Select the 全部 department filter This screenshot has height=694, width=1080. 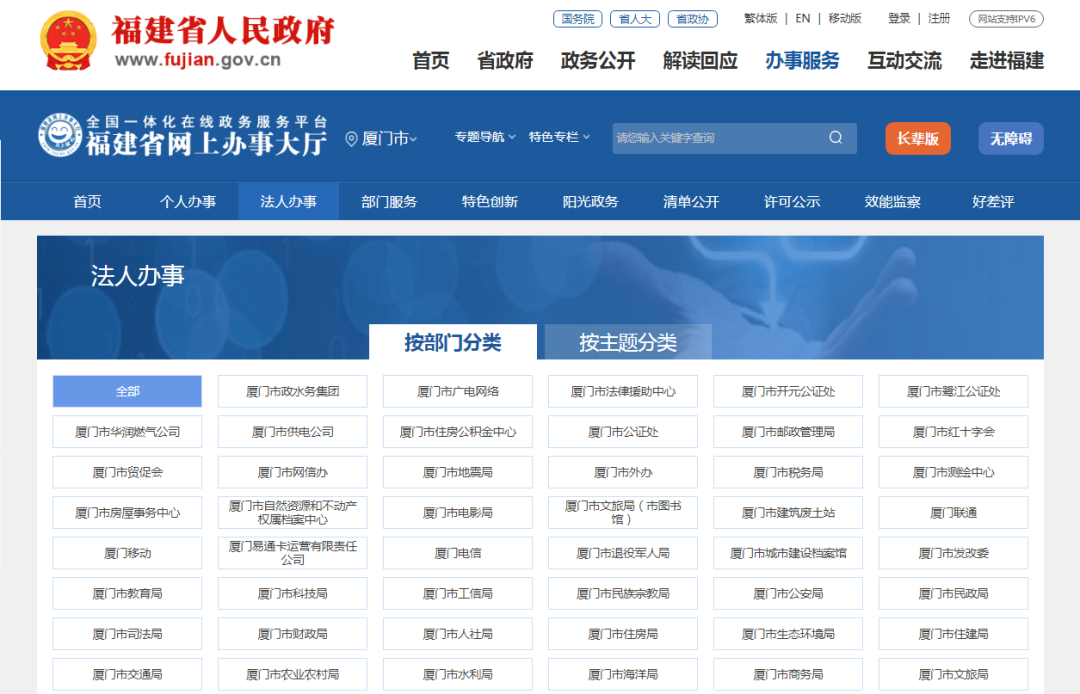click(127, 391)
